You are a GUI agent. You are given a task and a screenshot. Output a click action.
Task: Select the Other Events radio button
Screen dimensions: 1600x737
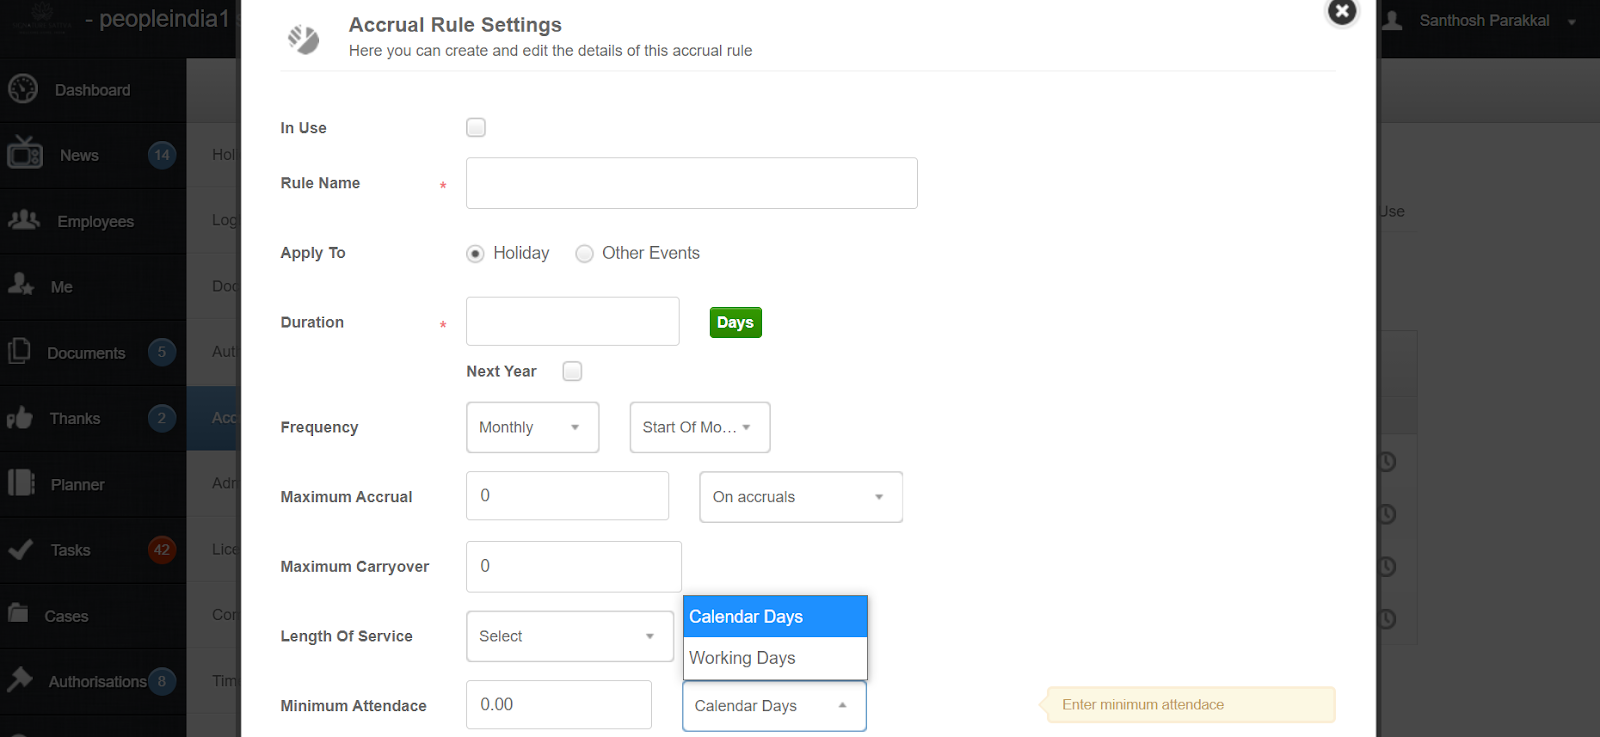coord(585,254)
